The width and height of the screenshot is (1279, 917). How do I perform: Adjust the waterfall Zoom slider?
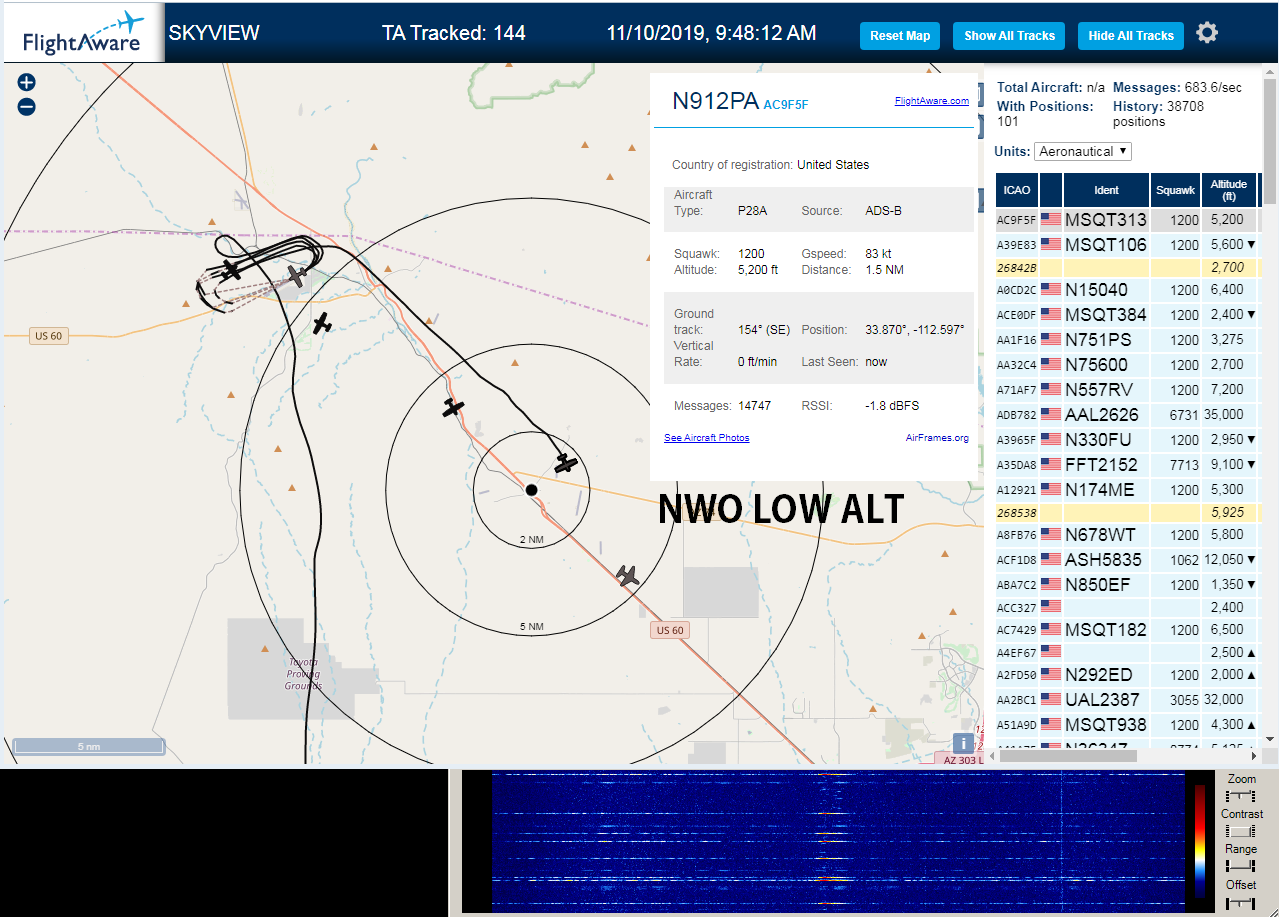pyautogui.click(x=1241, y=796)
